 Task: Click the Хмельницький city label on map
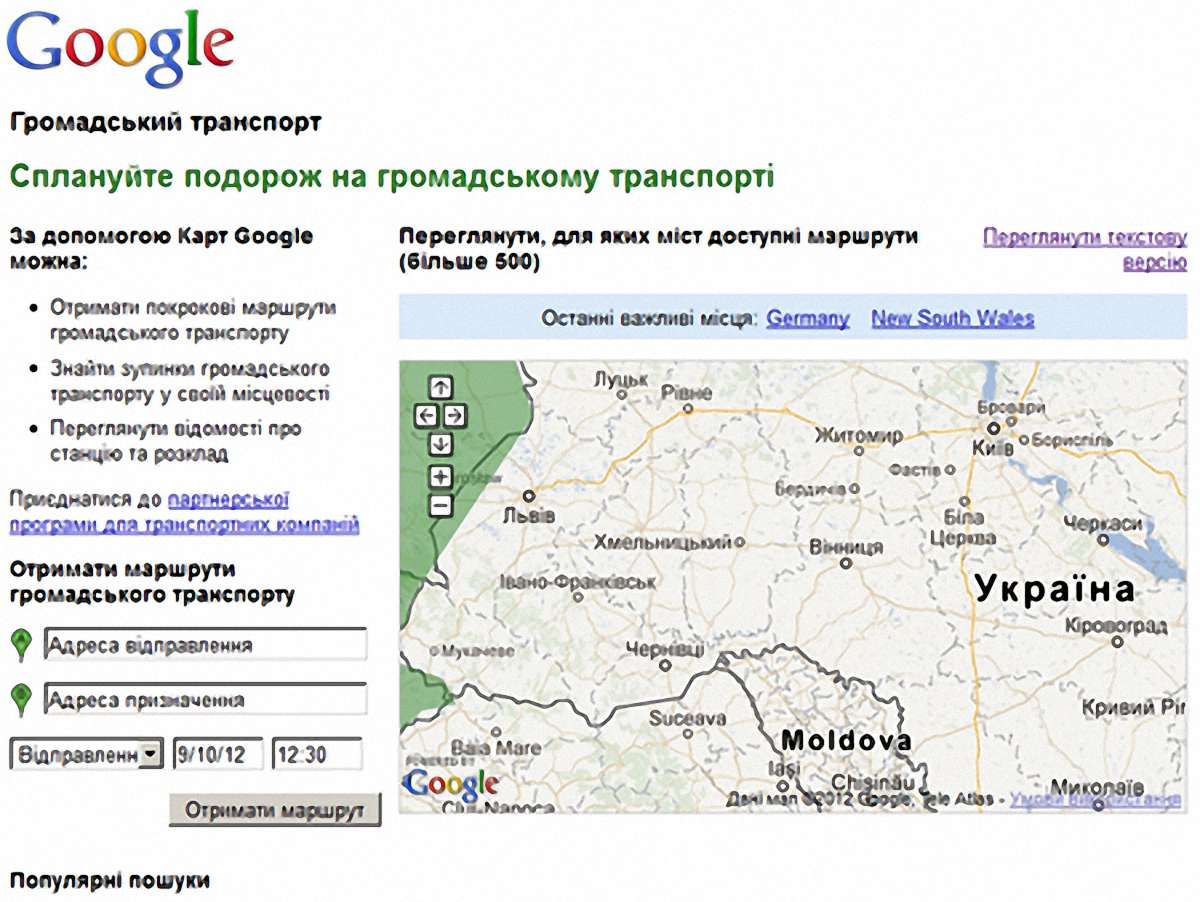point(662,543)
